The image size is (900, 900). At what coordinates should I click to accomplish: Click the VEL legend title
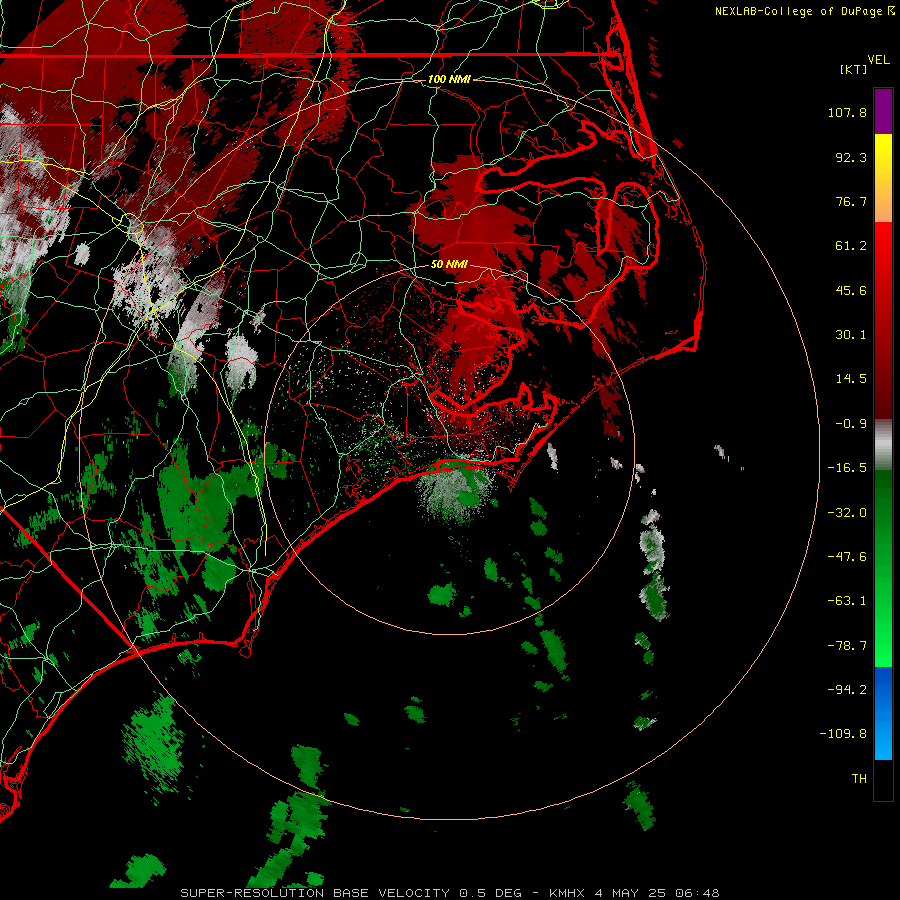coord(878,60)
